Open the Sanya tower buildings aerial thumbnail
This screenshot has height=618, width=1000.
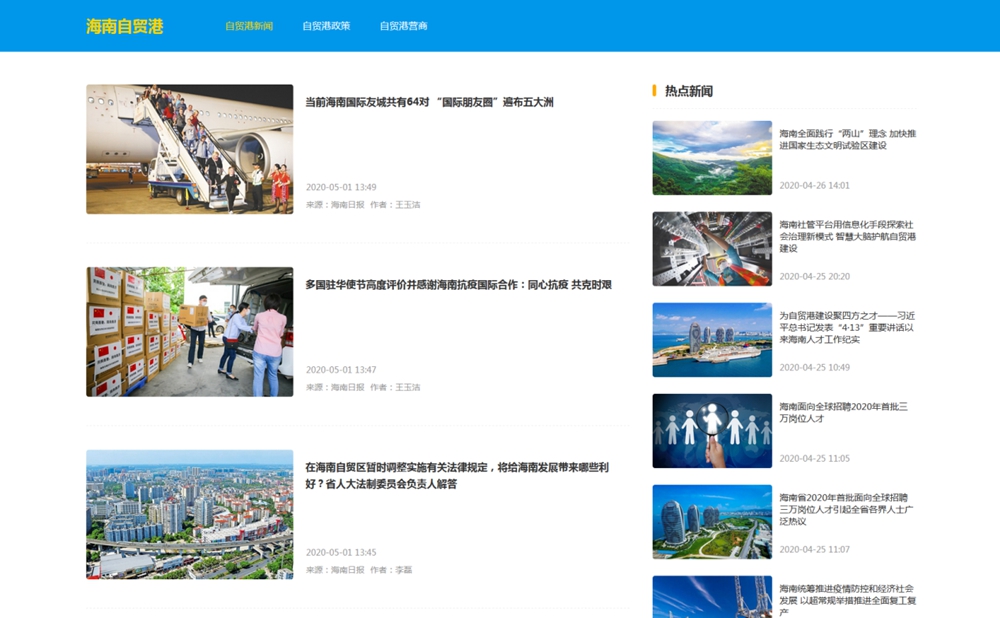(712, 522)
